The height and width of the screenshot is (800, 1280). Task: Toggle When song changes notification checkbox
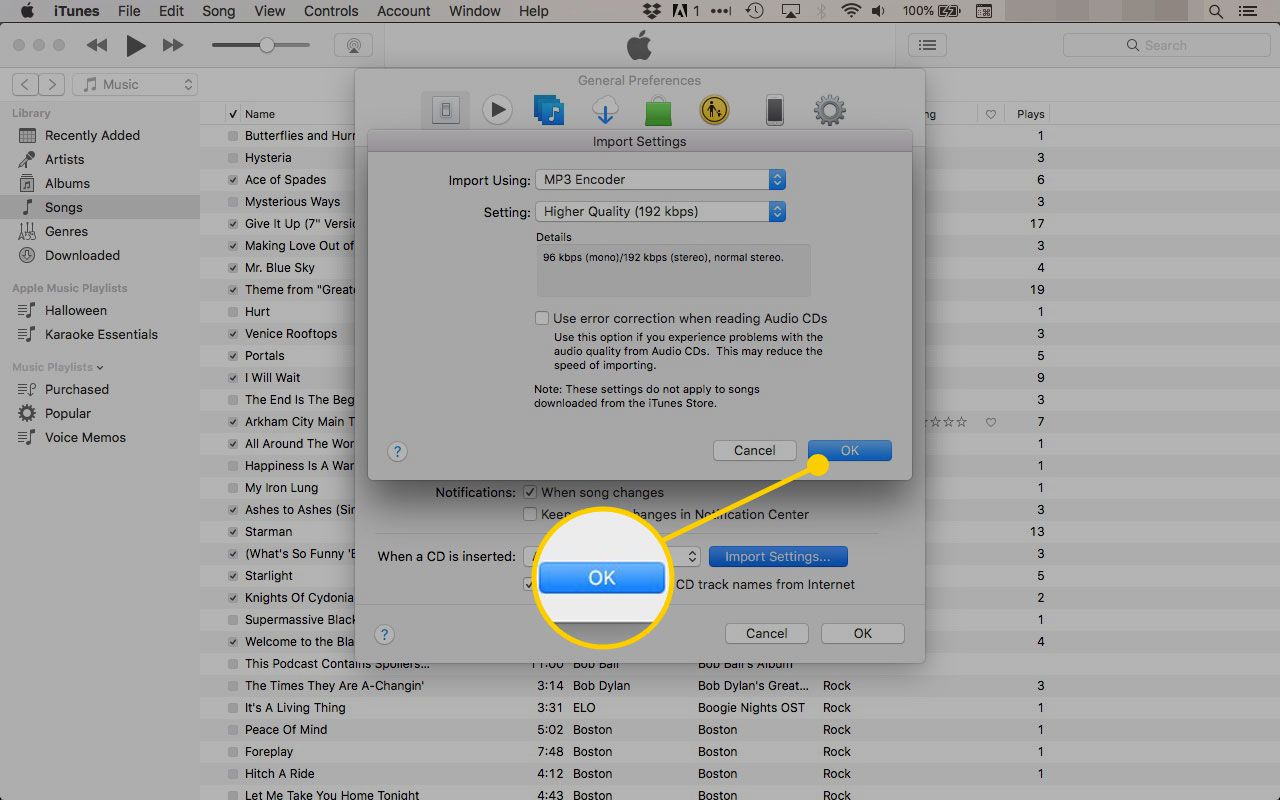[x=531, y=492]
